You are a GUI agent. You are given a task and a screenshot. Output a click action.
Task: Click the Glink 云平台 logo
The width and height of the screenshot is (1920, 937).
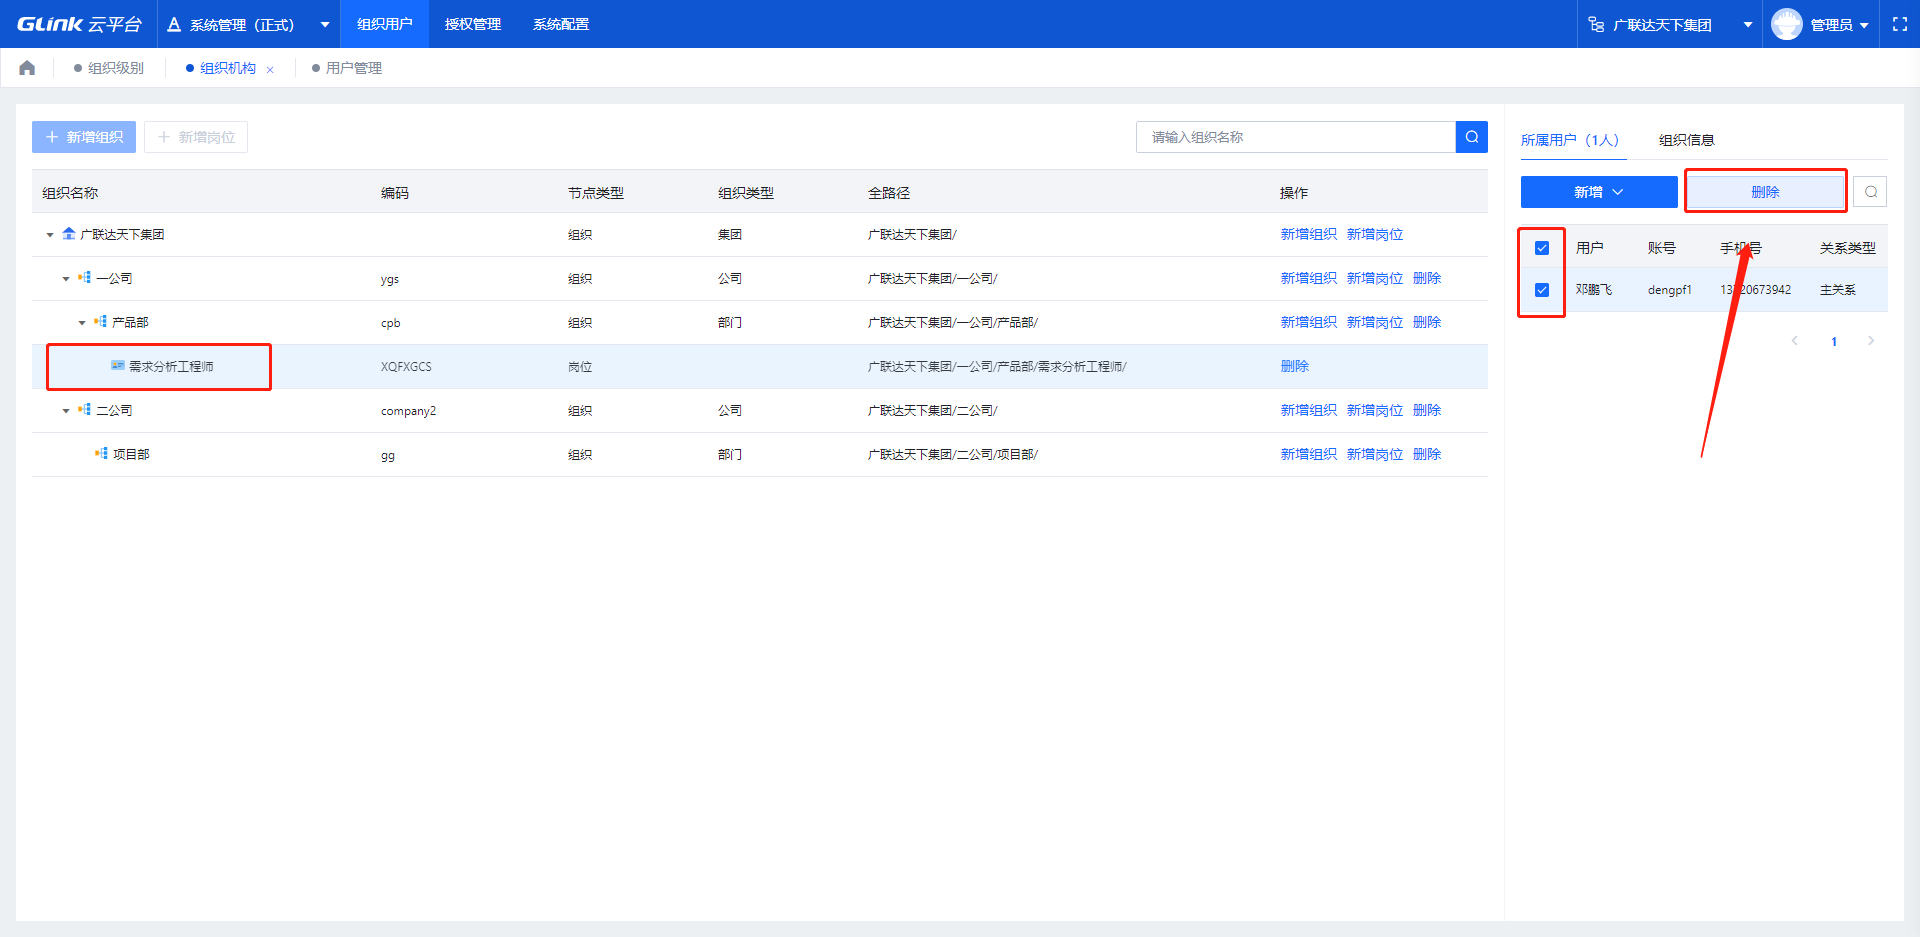pyautogui.click(x=79, y=24)
